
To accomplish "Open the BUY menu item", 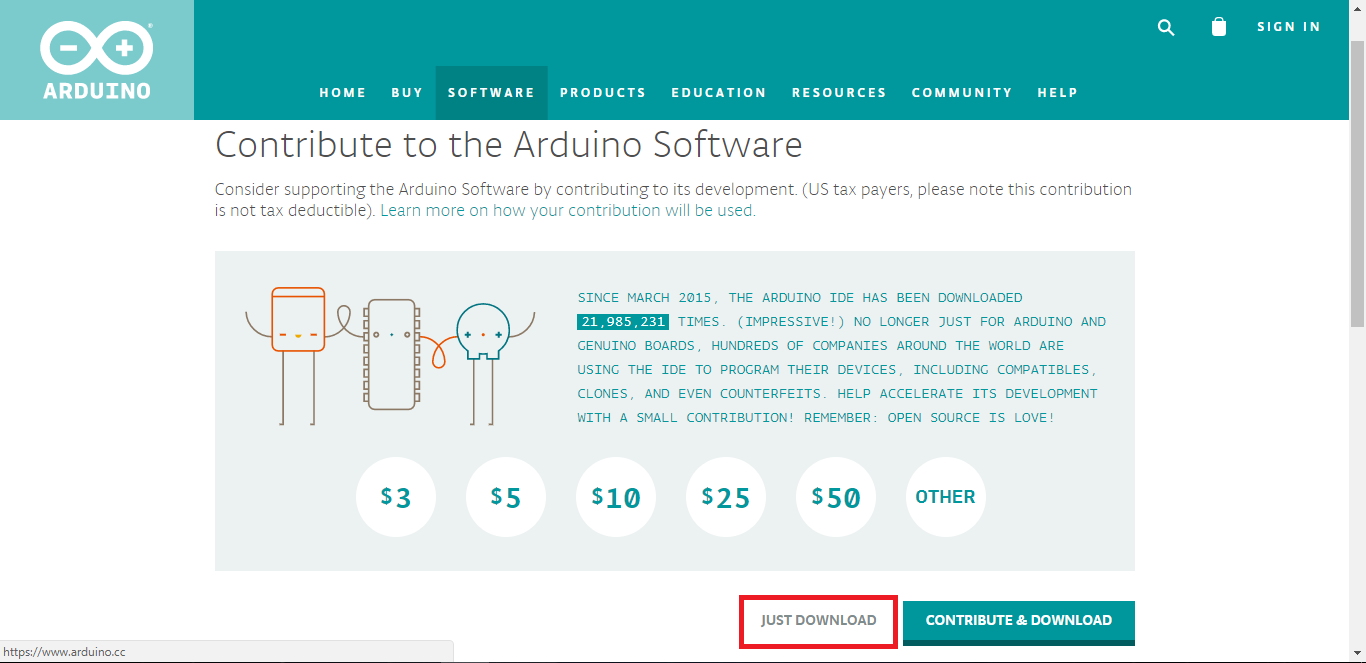I will tap(407, 92).
